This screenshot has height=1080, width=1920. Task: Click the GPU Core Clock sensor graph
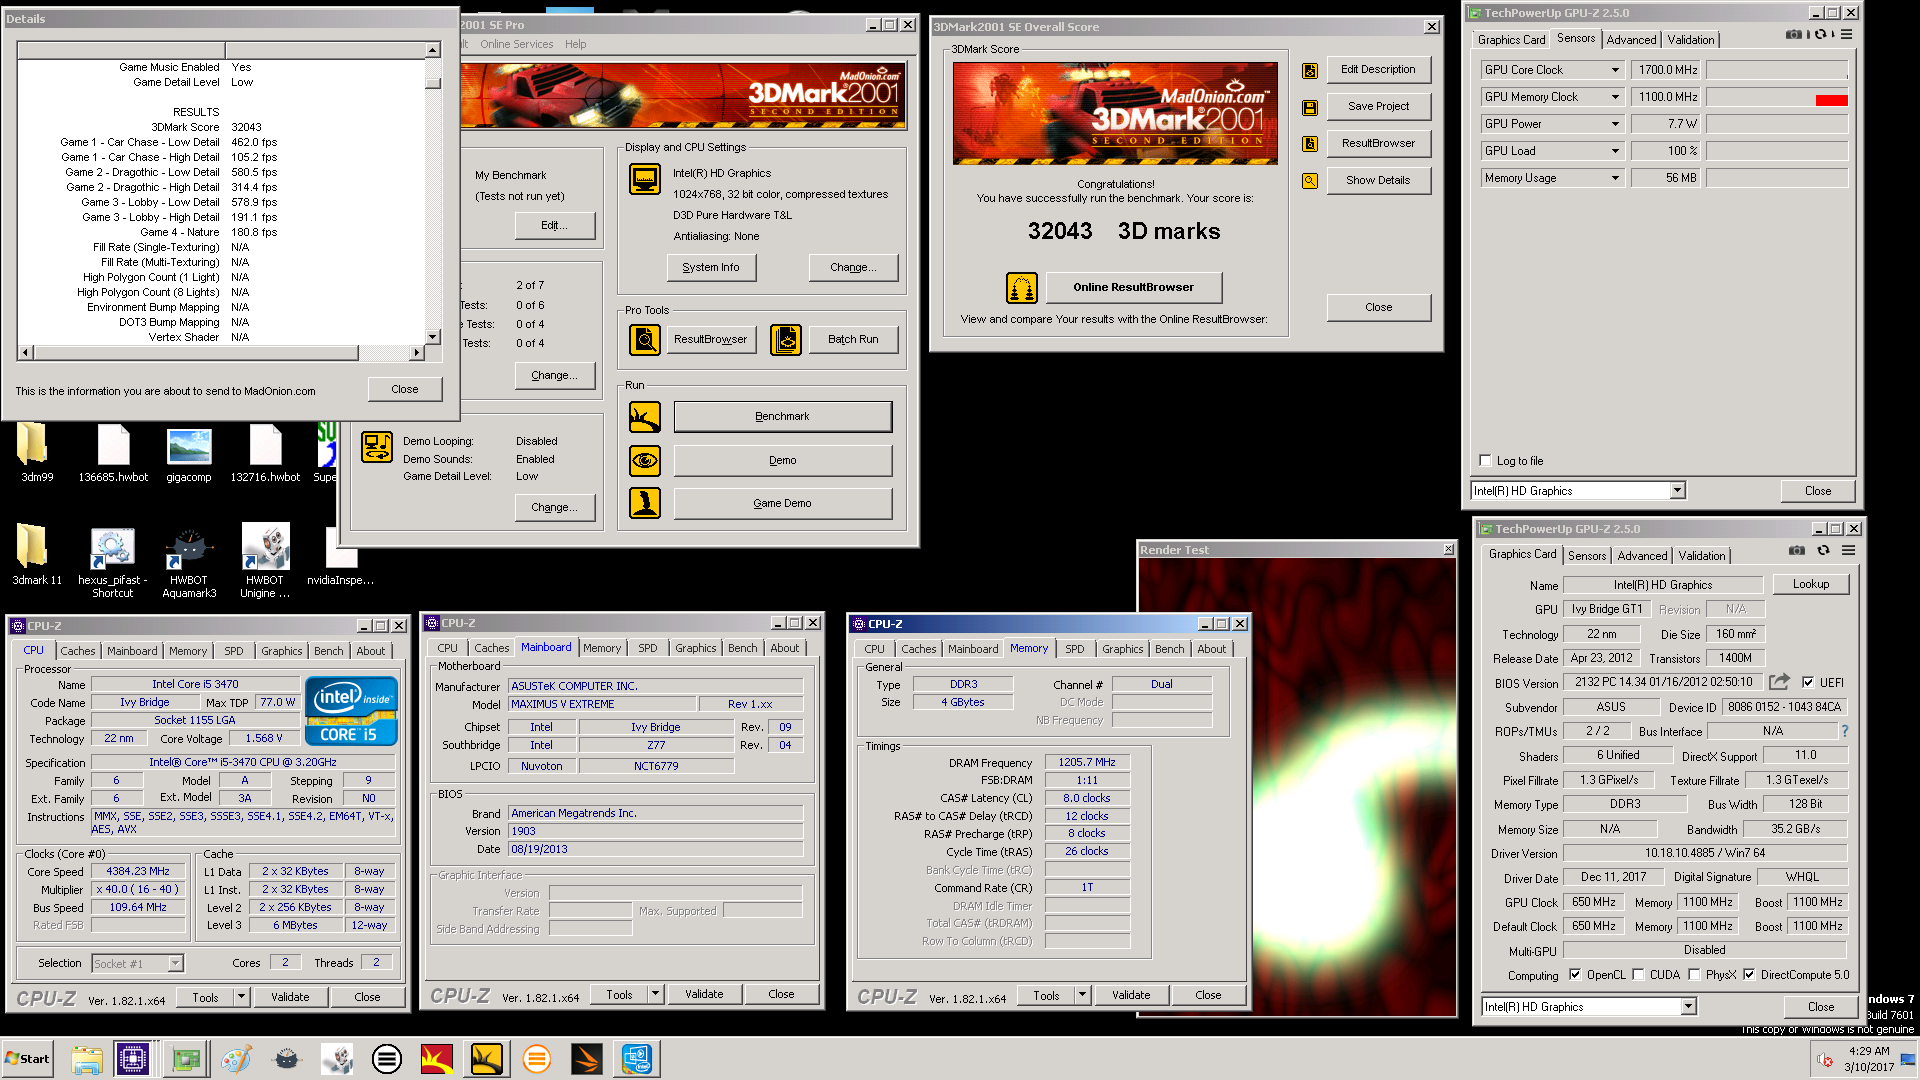coord(1777,70)
